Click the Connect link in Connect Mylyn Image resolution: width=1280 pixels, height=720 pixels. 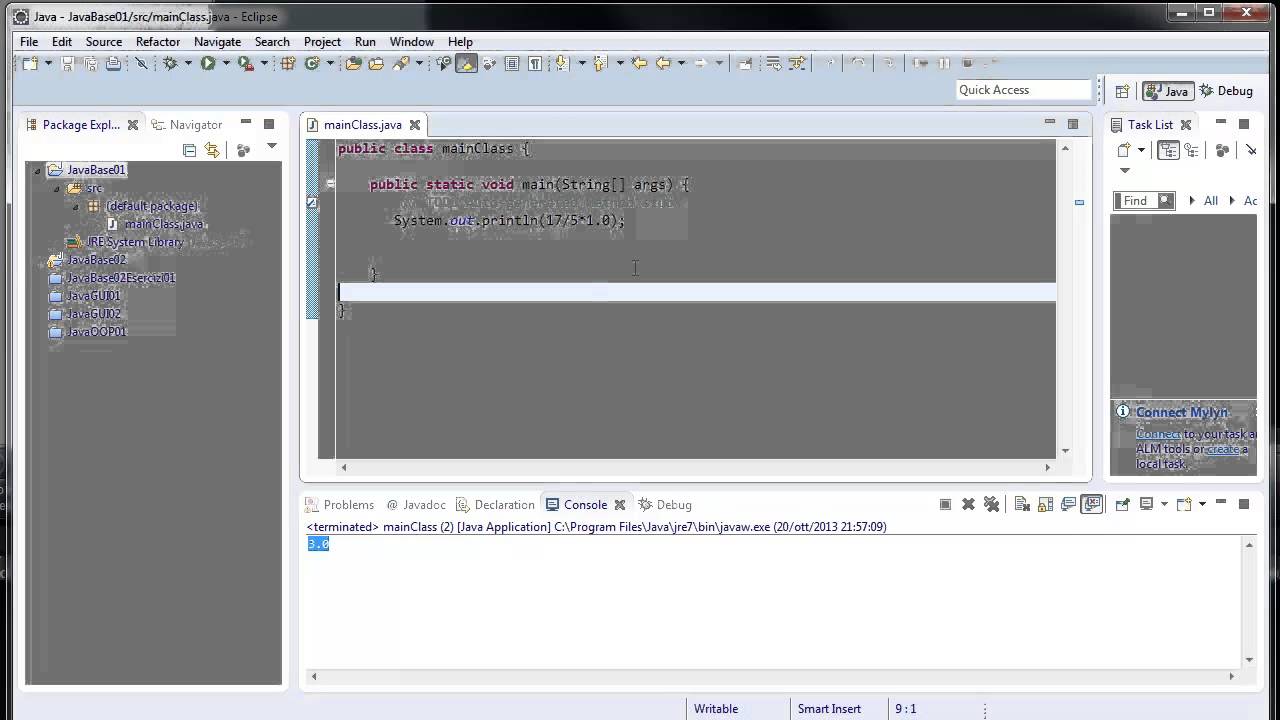point(1158,434)
